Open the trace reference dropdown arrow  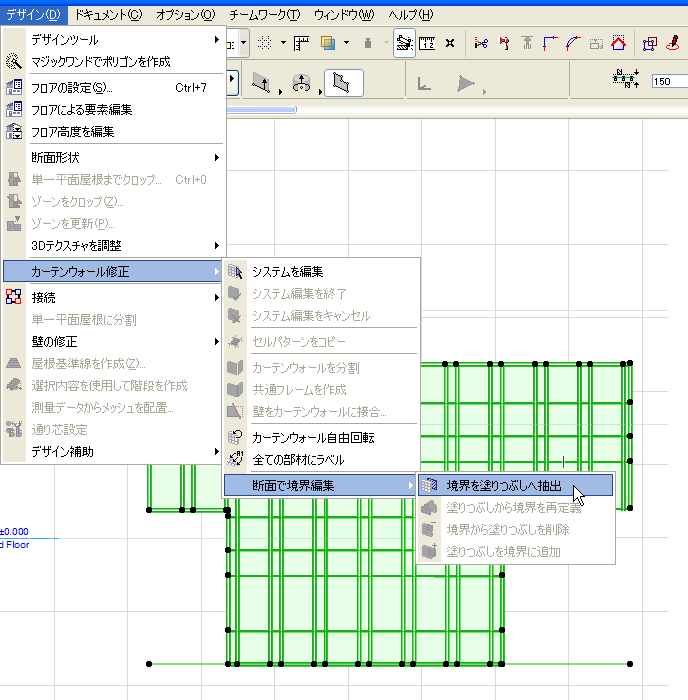(346, 43)
